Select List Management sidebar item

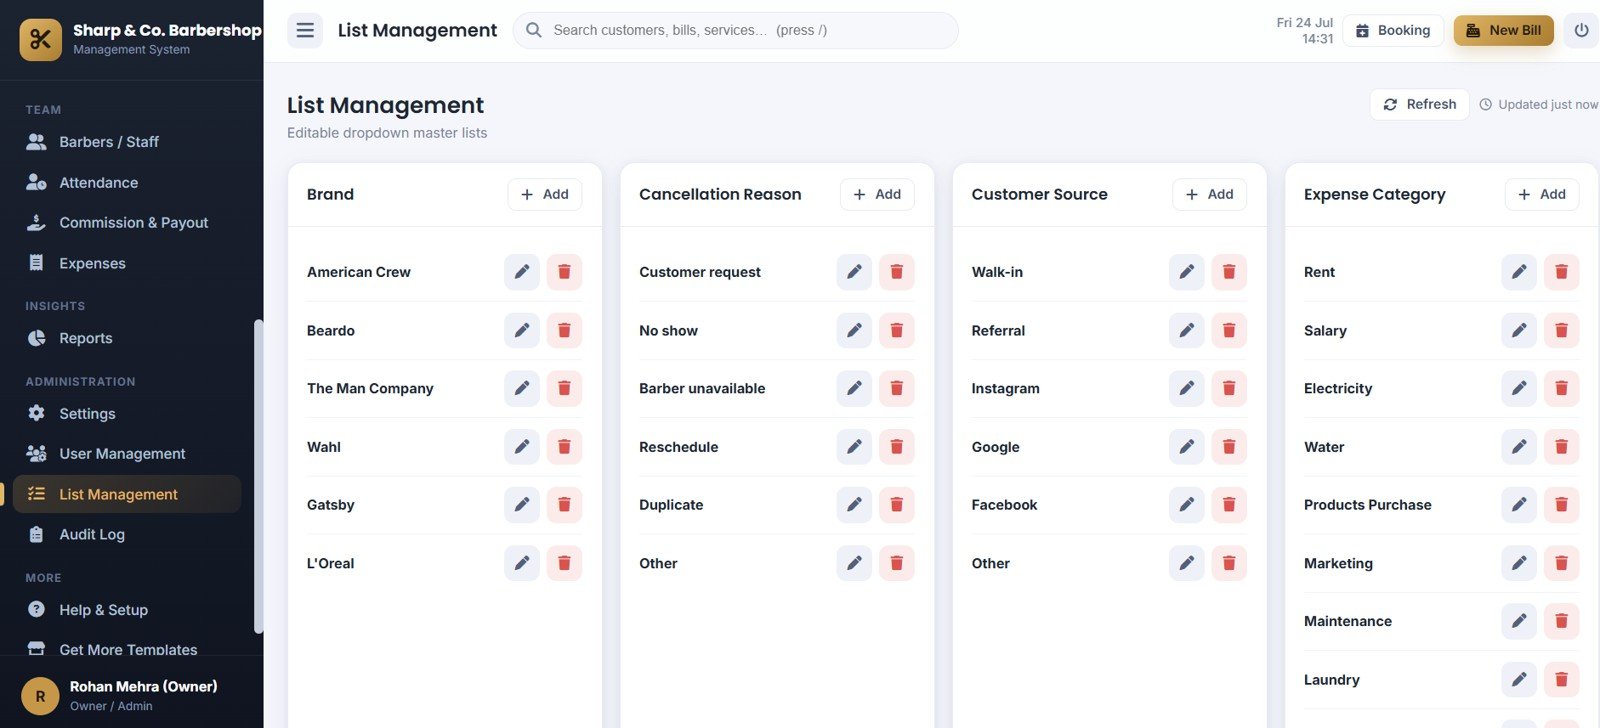[127, 494]
